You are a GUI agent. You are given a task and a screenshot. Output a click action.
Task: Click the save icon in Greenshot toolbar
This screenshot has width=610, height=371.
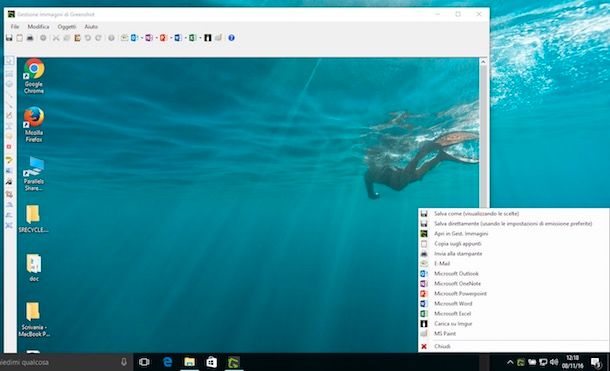[x=9, y=38]
